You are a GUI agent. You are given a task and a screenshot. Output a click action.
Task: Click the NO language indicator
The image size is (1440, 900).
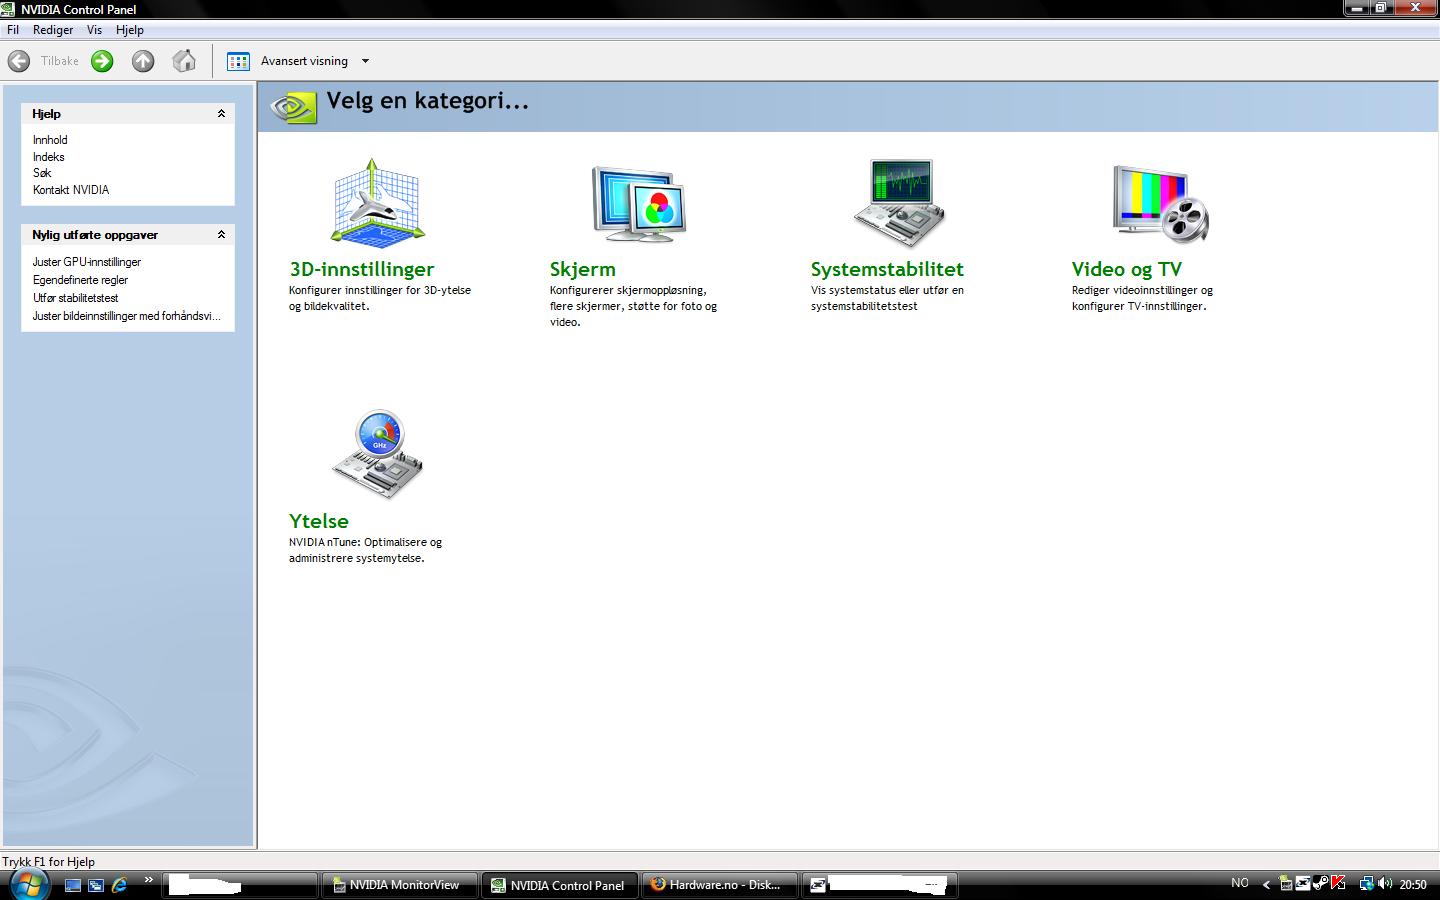[1240, 883]
